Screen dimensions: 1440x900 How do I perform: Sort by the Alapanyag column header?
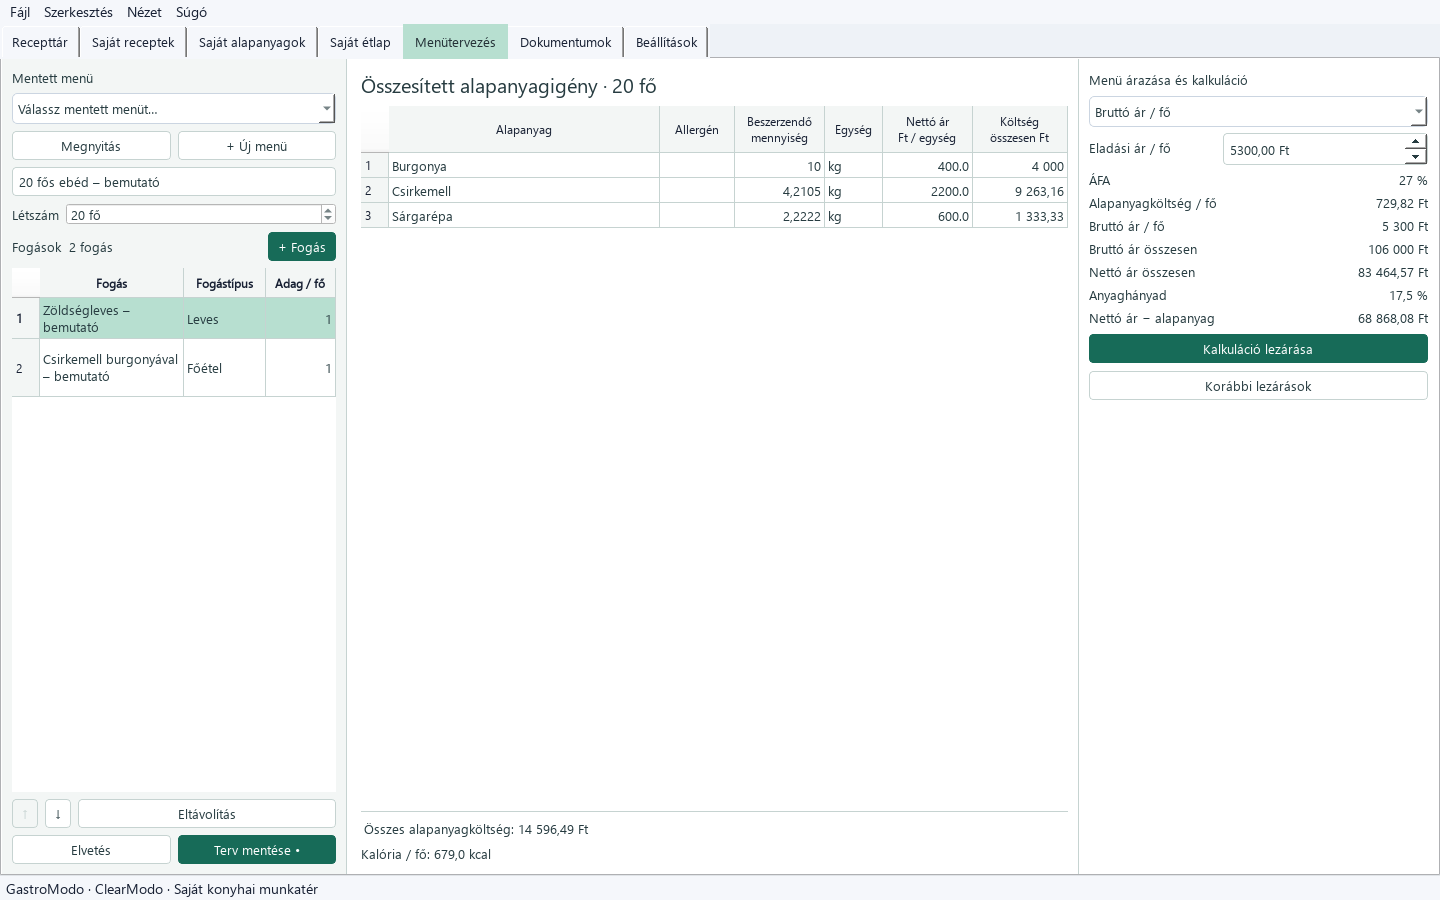click(x=524, y=130)
